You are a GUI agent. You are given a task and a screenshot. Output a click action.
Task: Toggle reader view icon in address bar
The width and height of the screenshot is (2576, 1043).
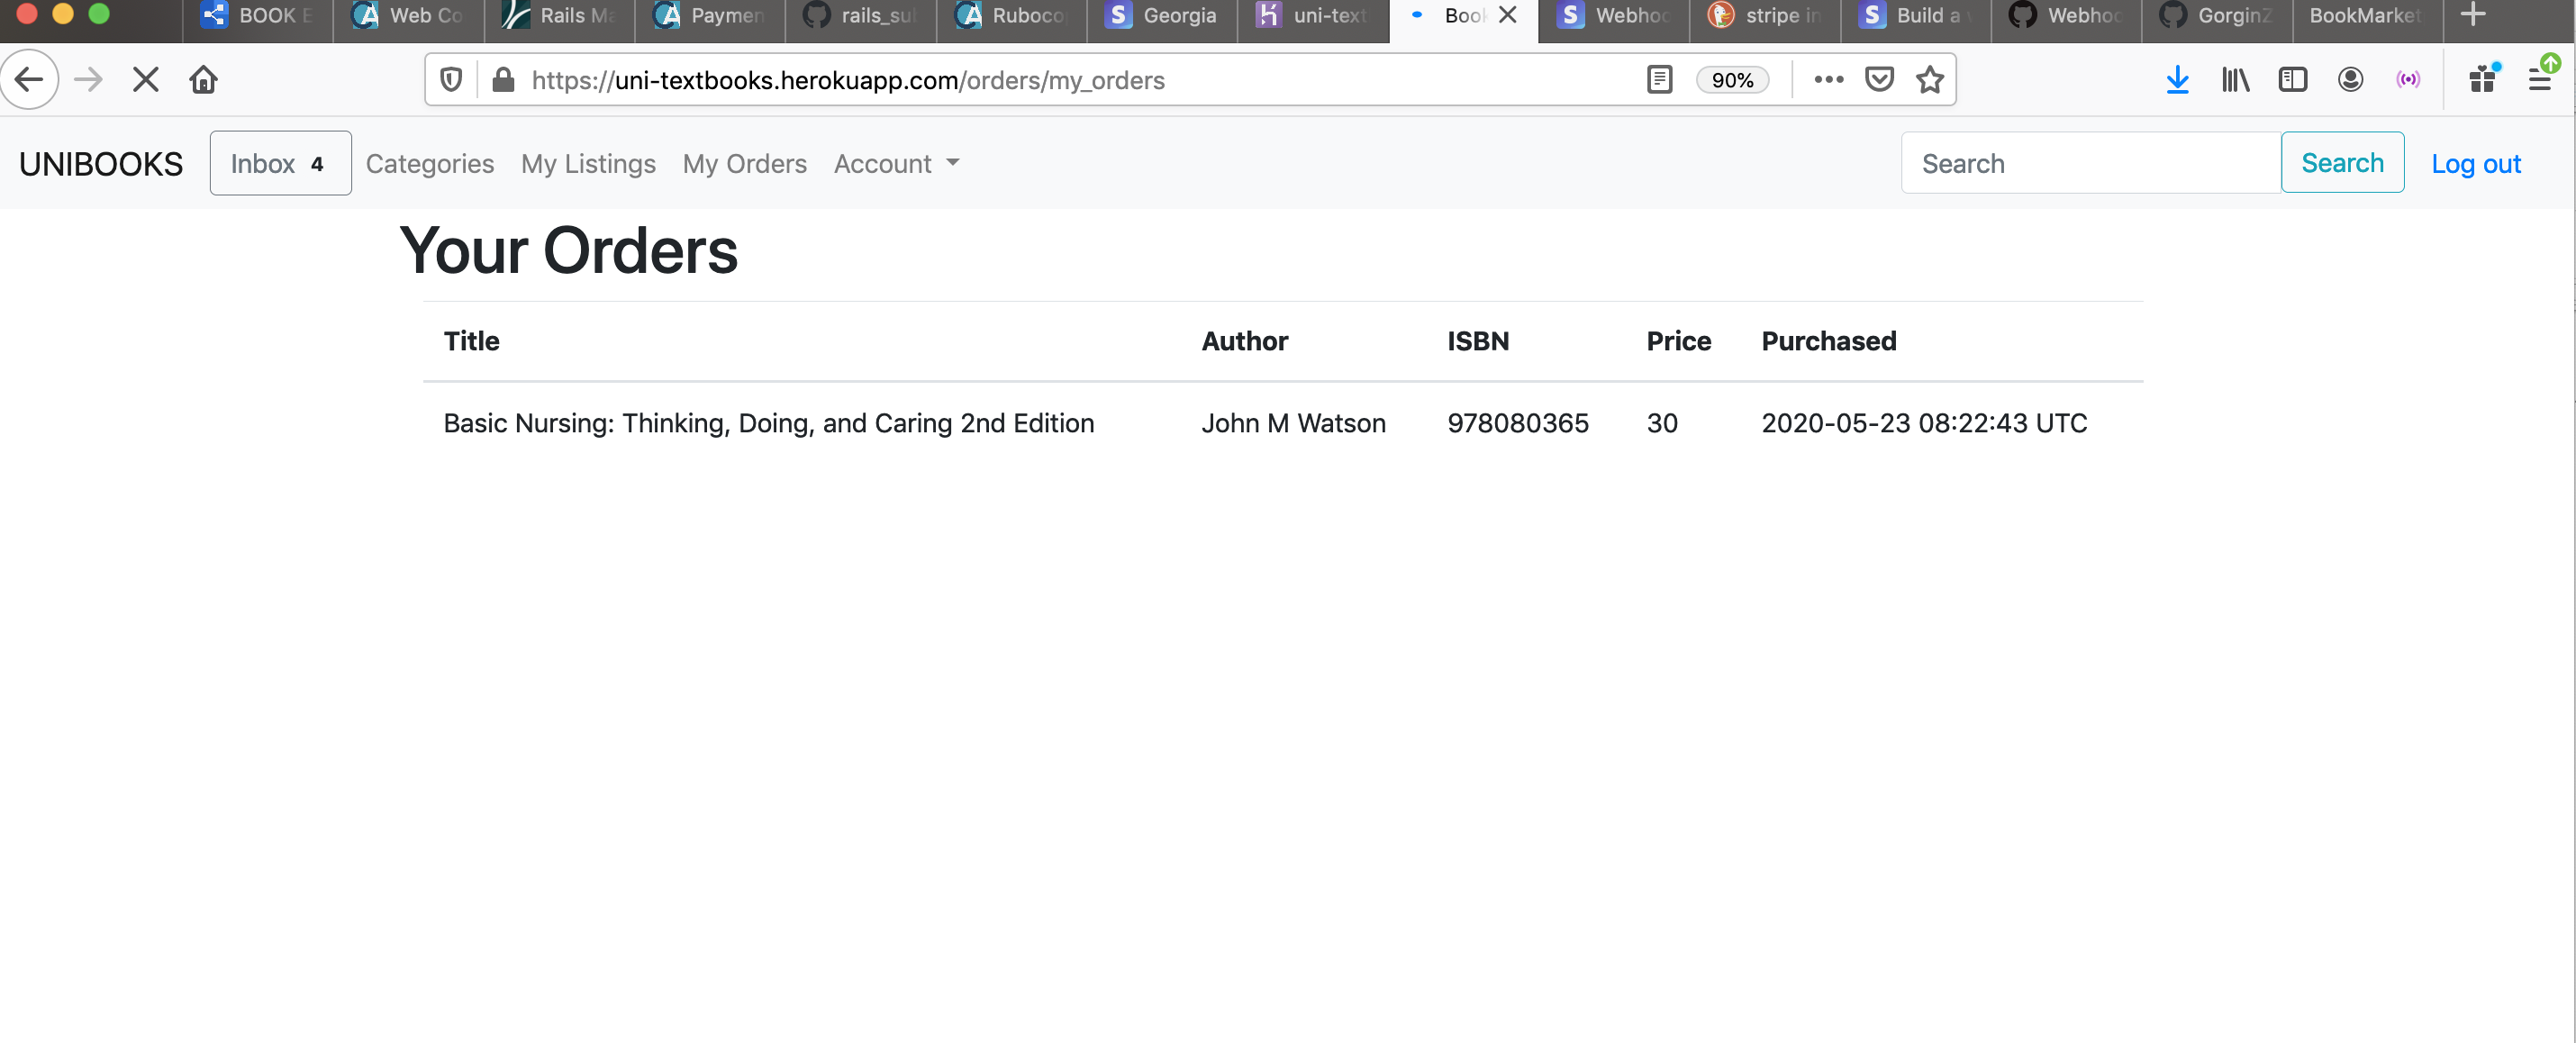1659,80
